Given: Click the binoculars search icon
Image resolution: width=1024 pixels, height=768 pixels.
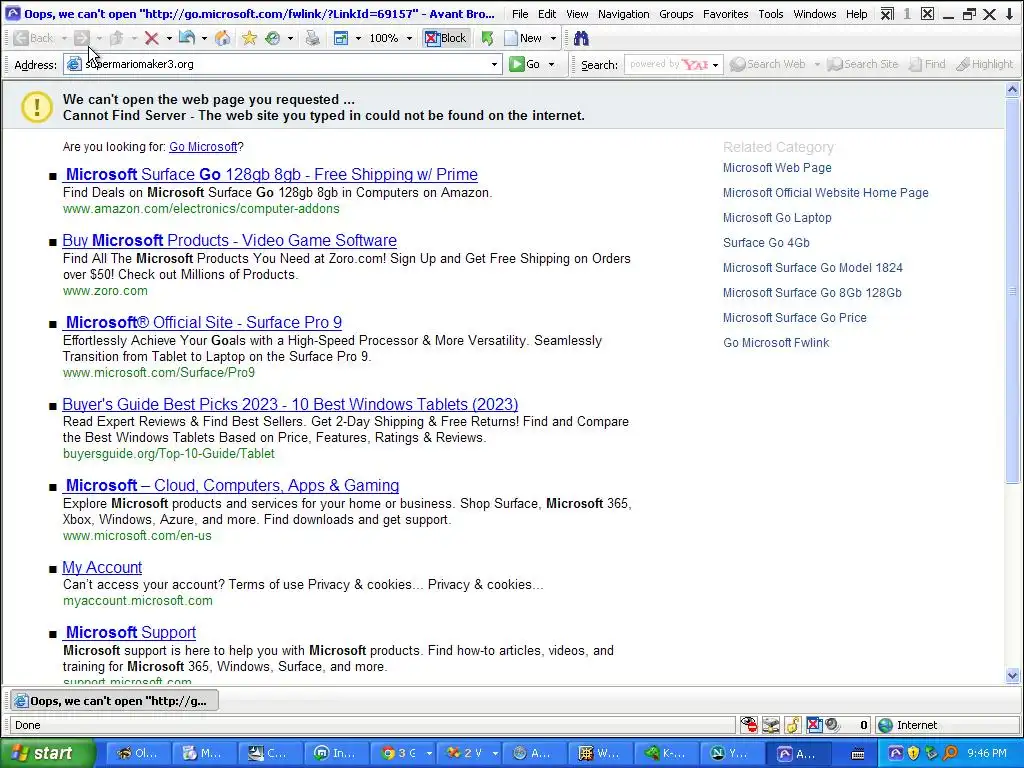Looking at the screenshot, I should (x=581, y=39).
